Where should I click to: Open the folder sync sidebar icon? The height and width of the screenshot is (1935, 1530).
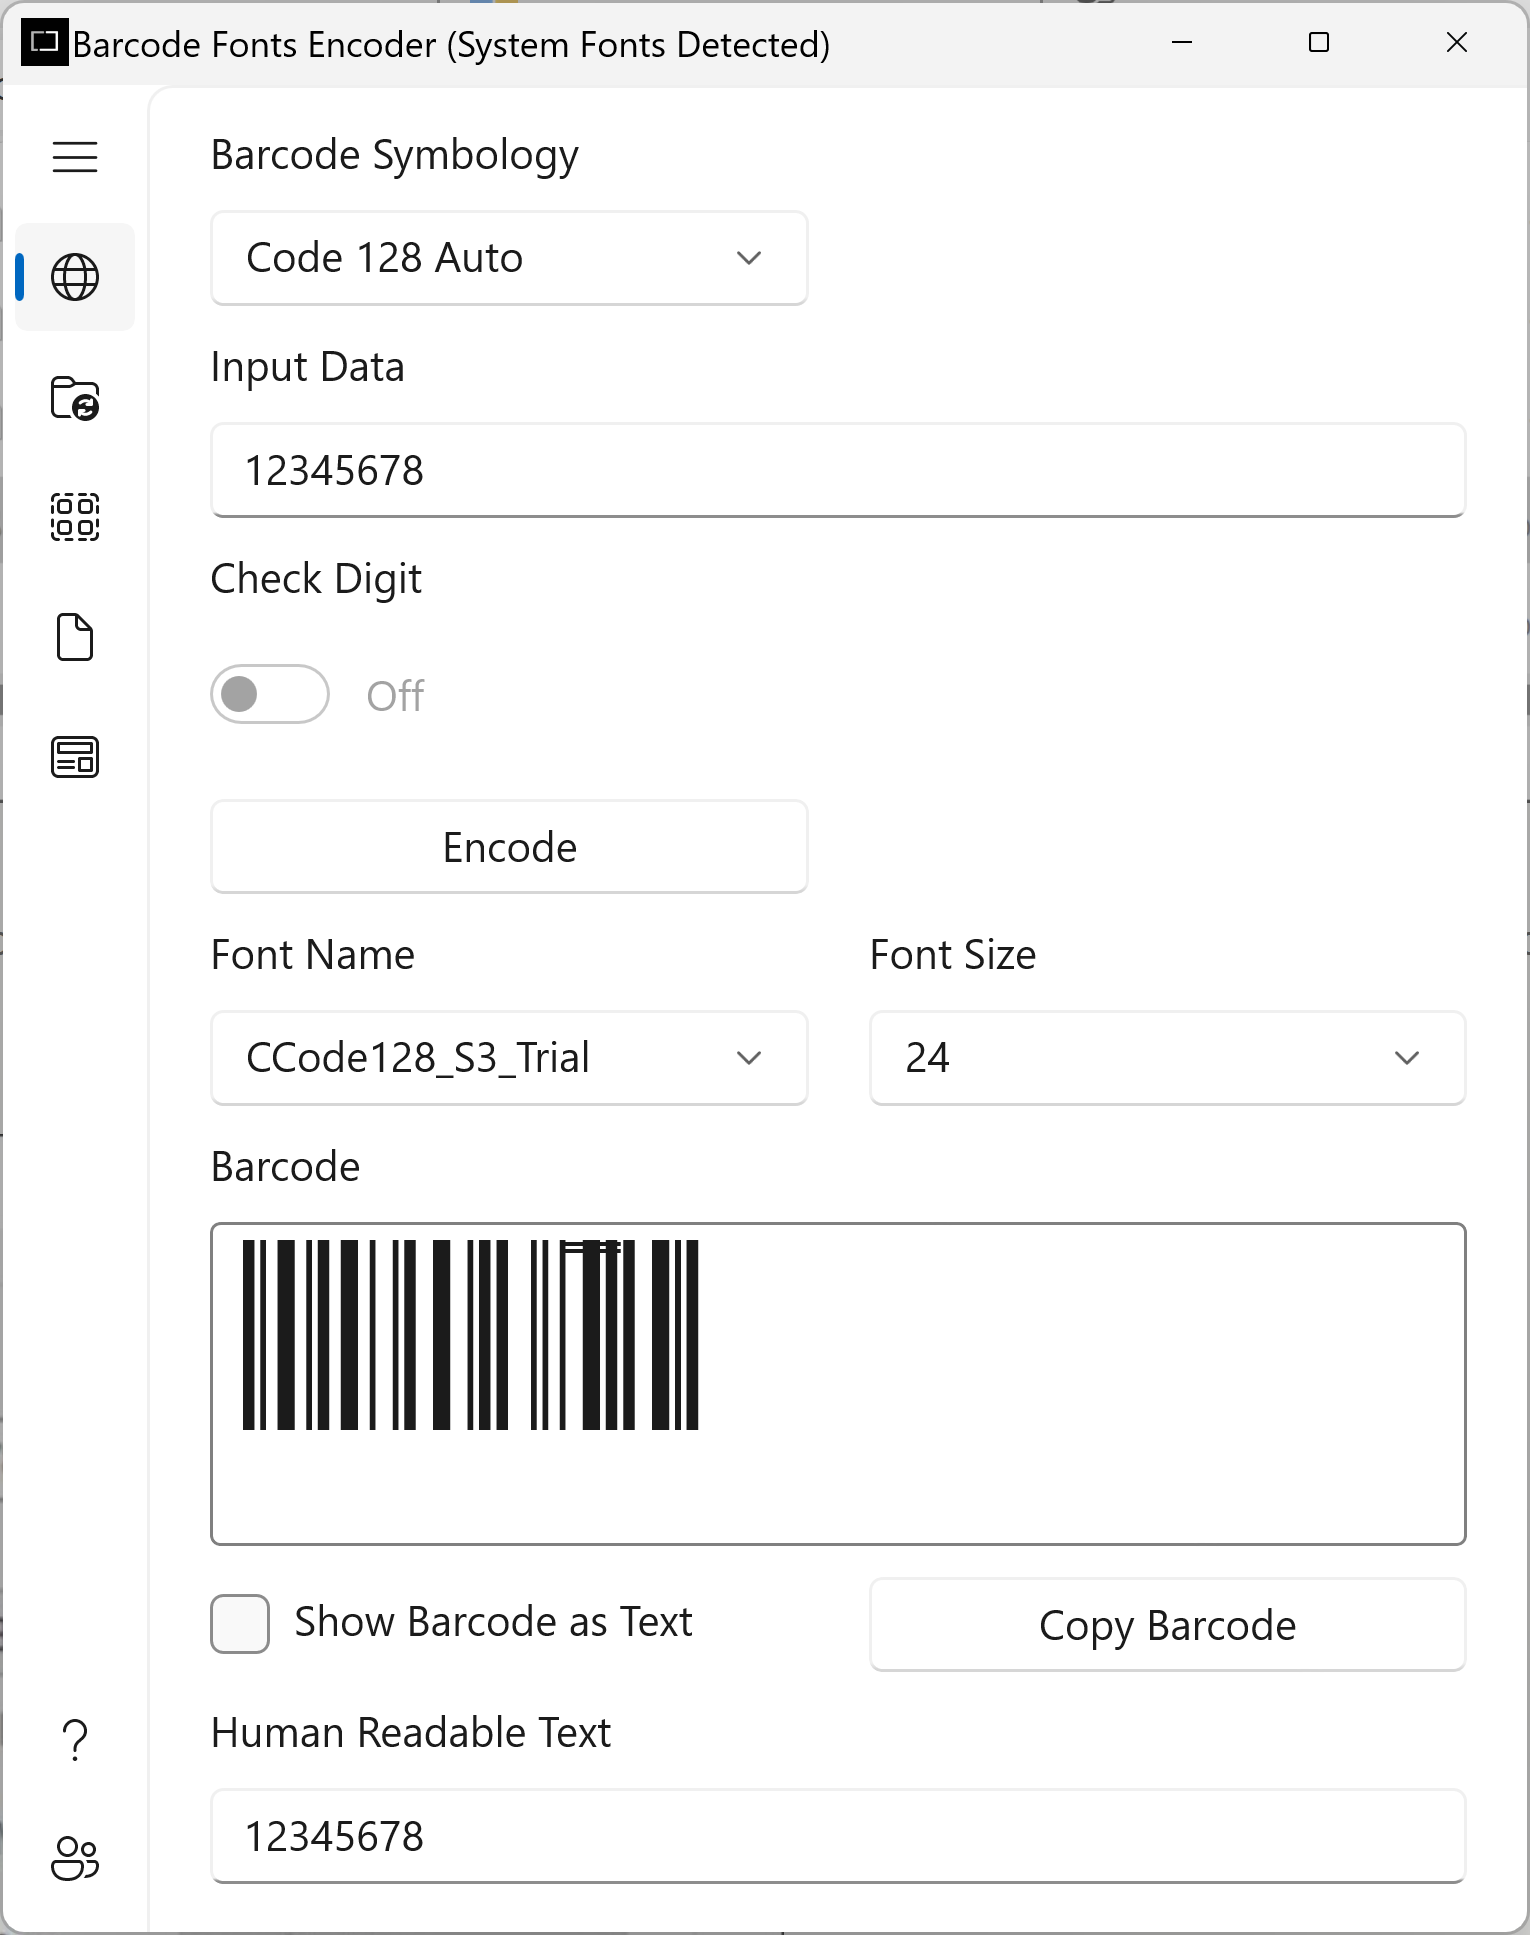pos(75,398)
